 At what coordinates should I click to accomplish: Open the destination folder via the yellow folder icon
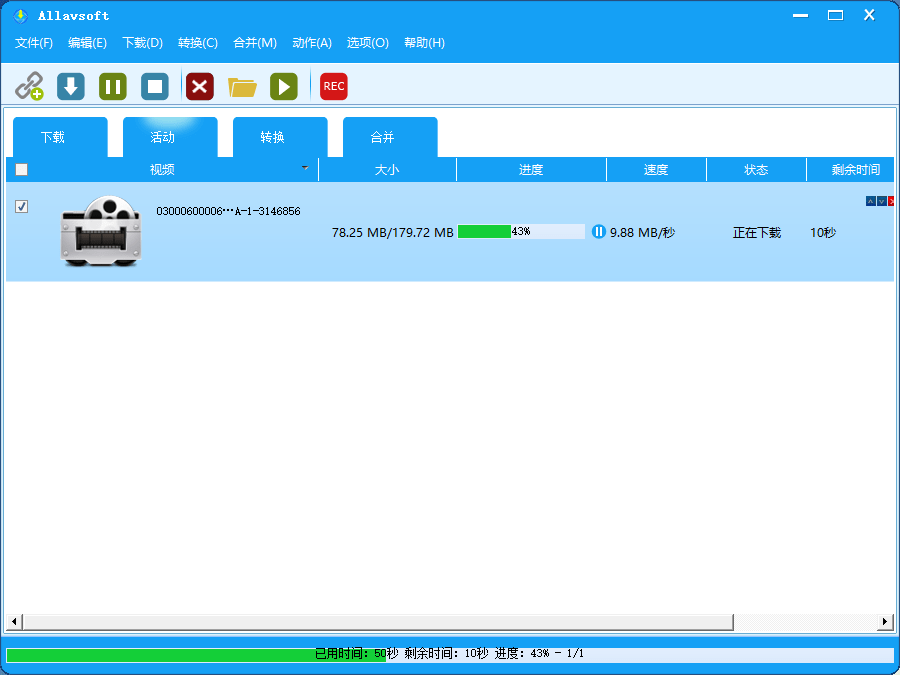point(242,87)
